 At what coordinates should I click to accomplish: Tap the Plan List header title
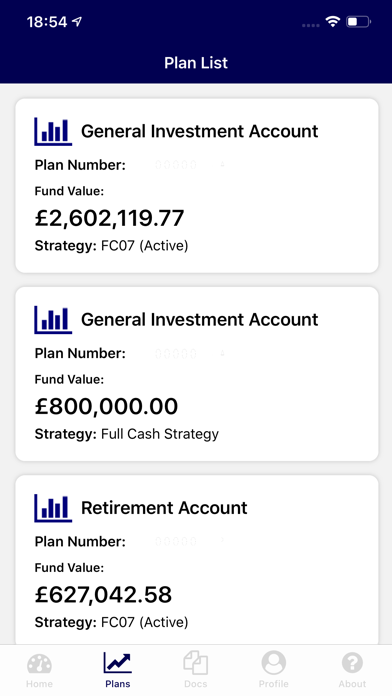click(x=196, y=63)
